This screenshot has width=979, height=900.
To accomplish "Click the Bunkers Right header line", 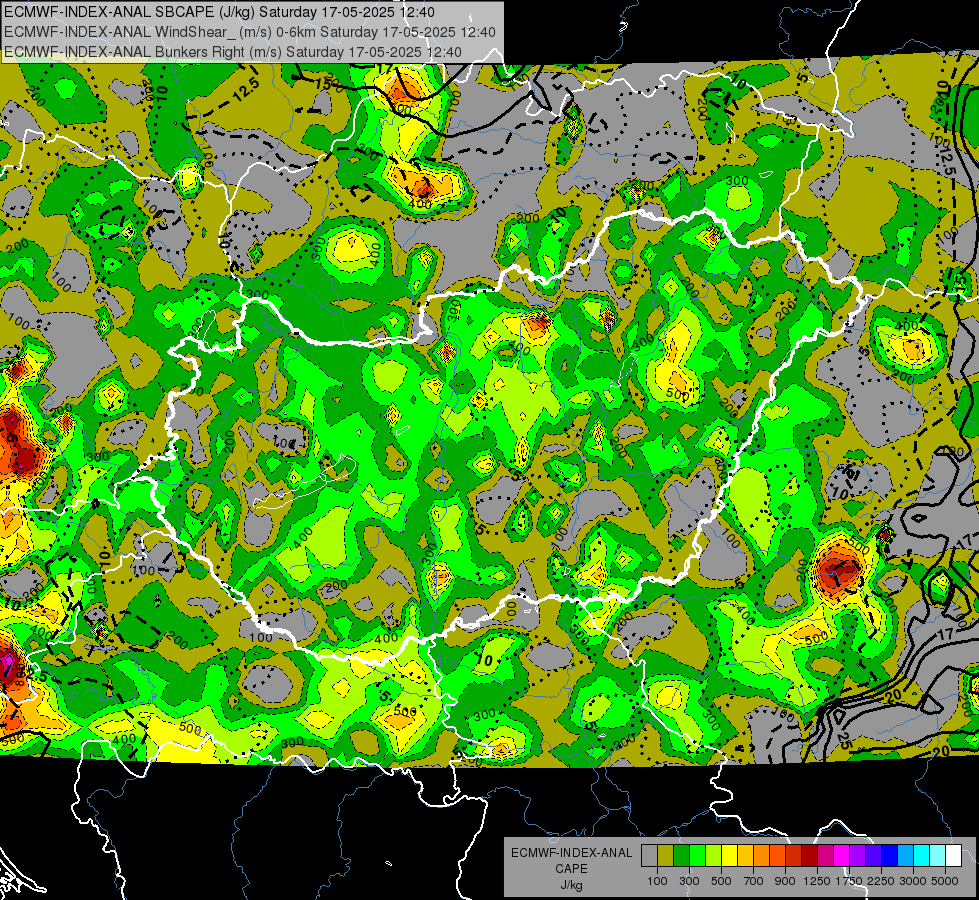I will pyautogui.click(x=233, y=52).
